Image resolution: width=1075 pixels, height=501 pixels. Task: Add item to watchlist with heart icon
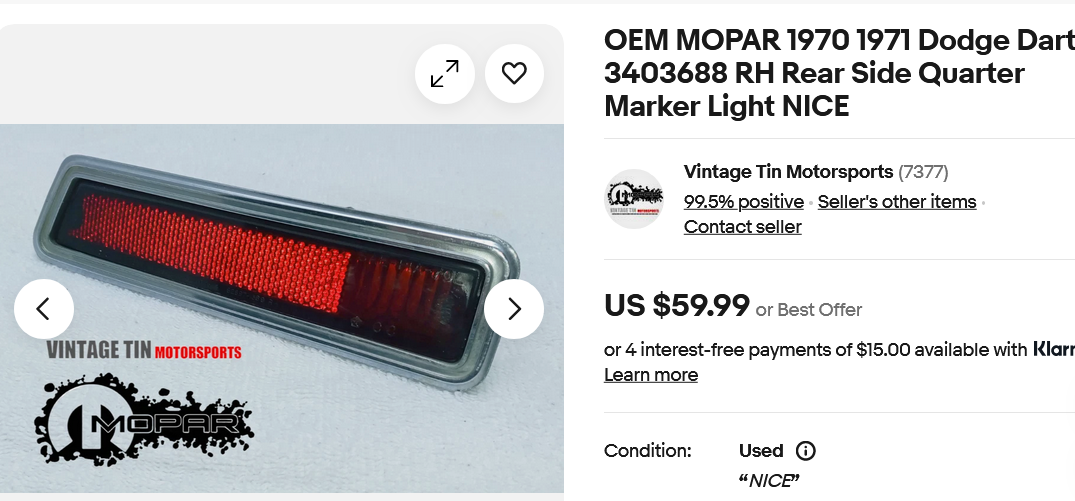[514, 73]
